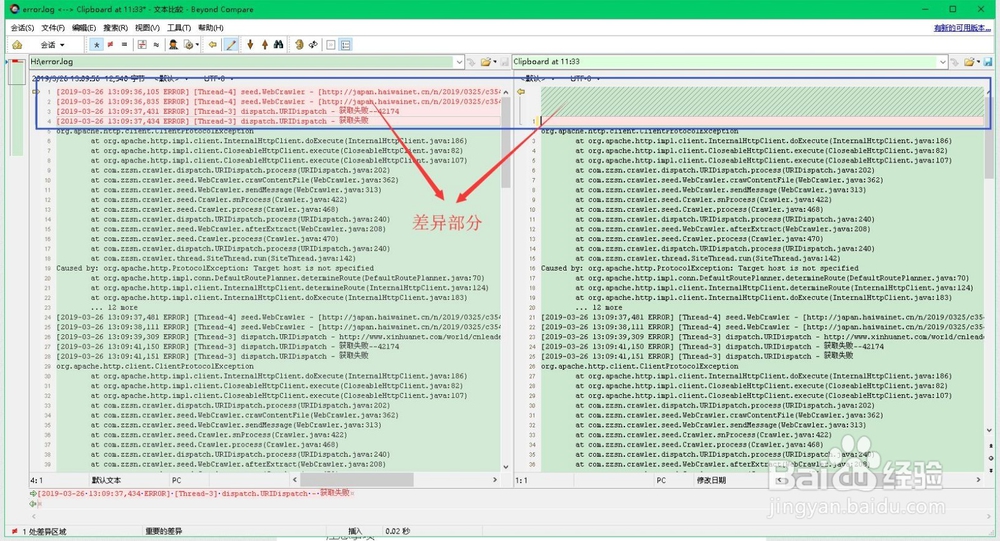1000x541 pixels.
Task: Click the Copy to Left yellow arrow
Action: tap(212, 45)
